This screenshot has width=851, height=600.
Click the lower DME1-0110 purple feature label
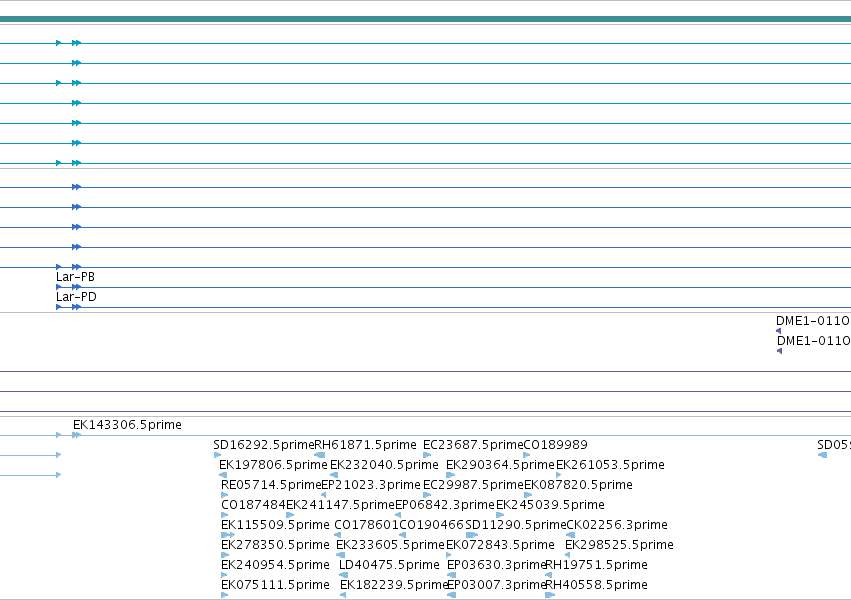tap(814, 341)
